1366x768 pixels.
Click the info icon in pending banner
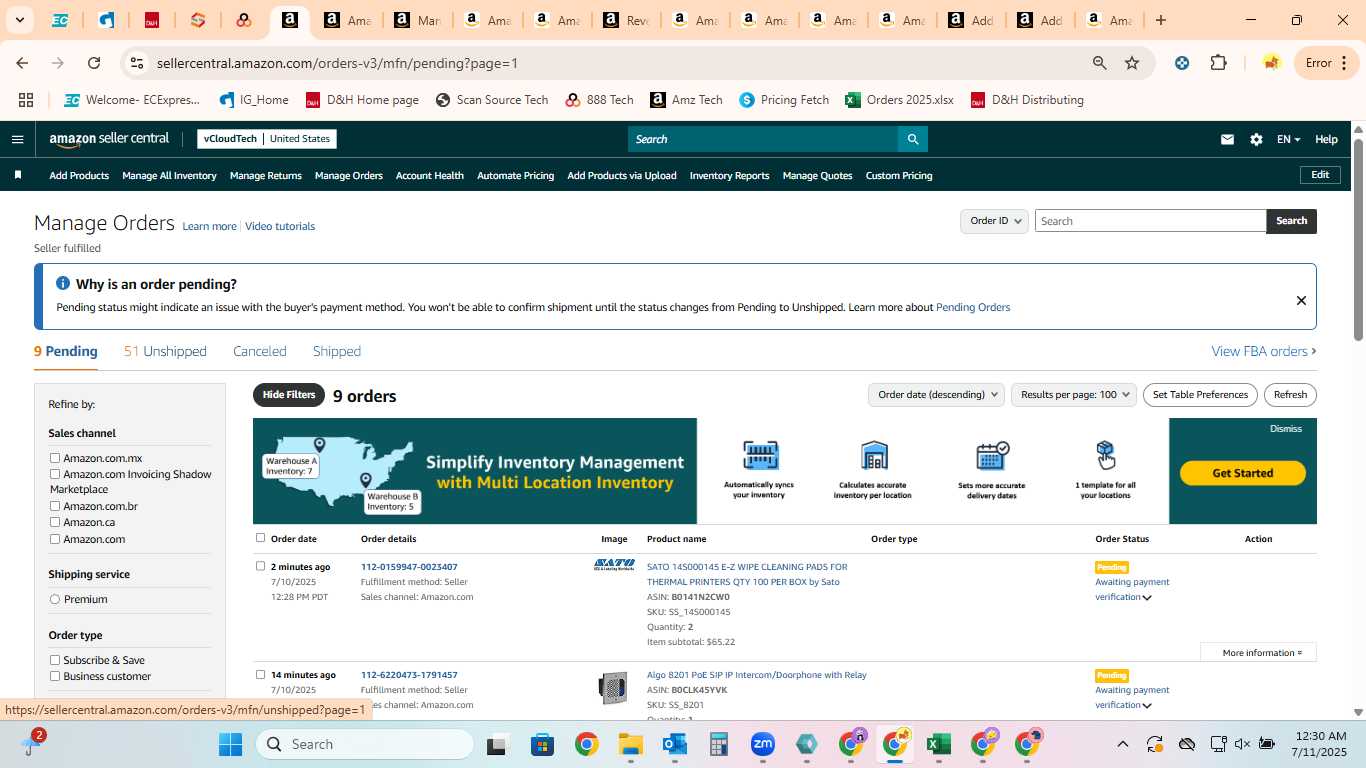click(63, 284)
